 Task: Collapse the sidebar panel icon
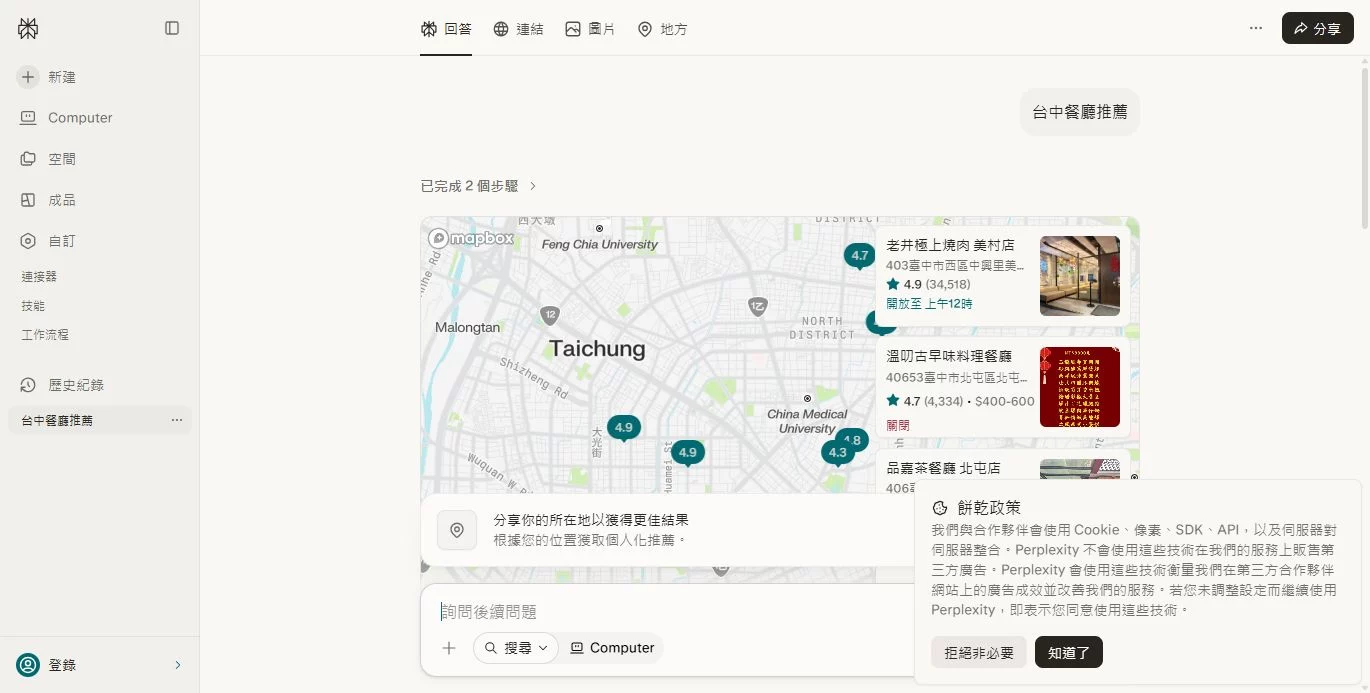pos(172,28)
